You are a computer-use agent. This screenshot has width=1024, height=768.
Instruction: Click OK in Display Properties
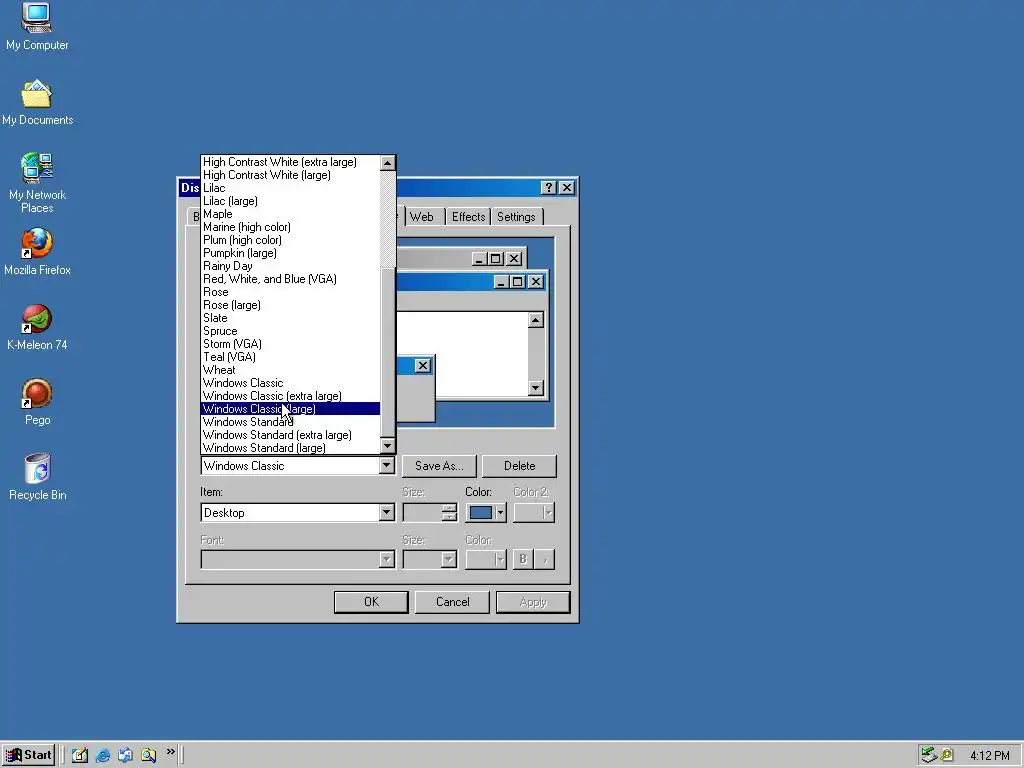pyautogui.click(x=371, y=601)
